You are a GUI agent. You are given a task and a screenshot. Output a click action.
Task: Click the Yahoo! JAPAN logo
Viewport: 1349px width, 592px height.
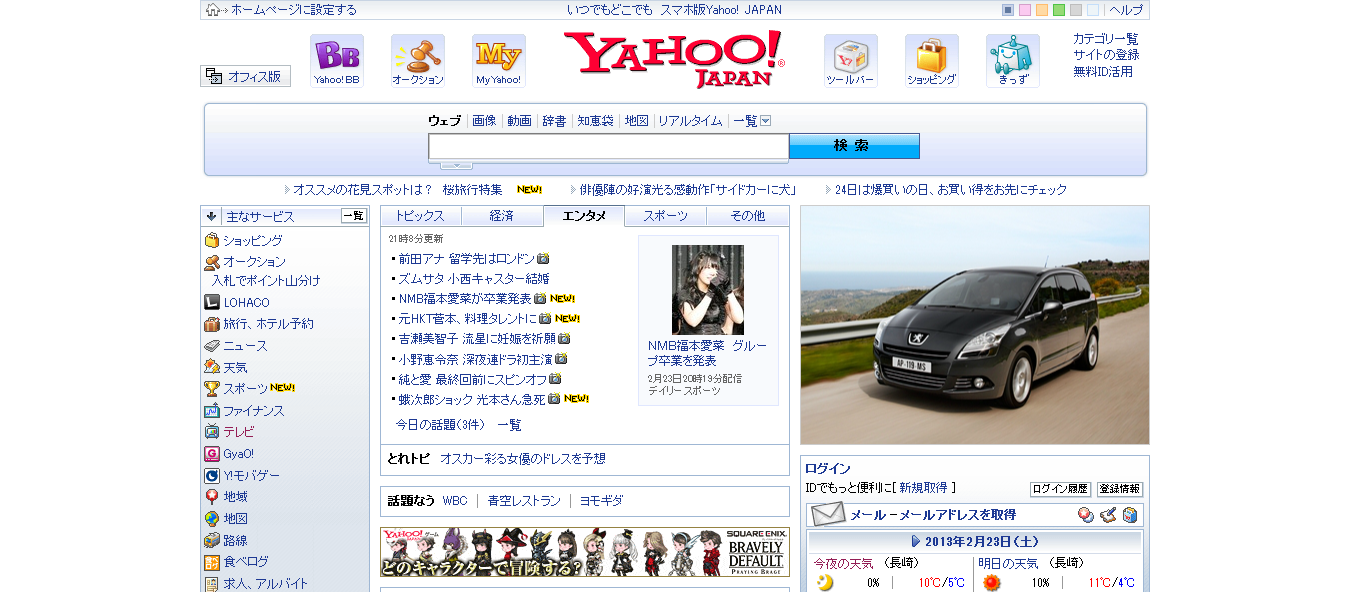coord(674,59)
